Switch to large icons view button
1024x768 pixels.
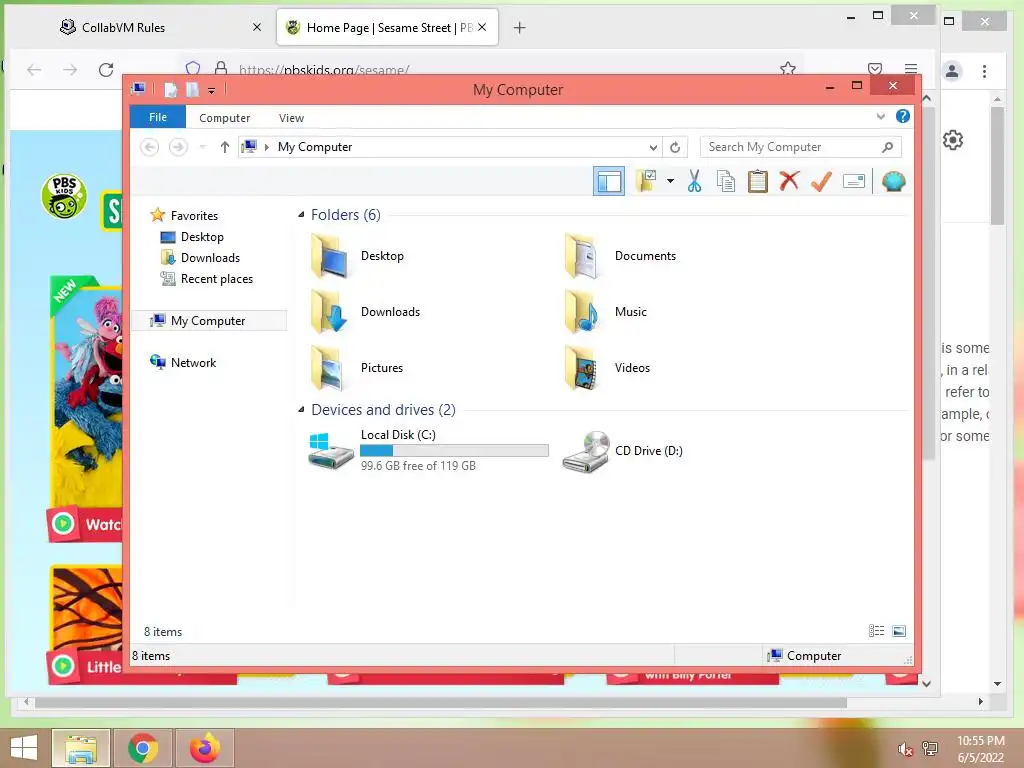899,630
